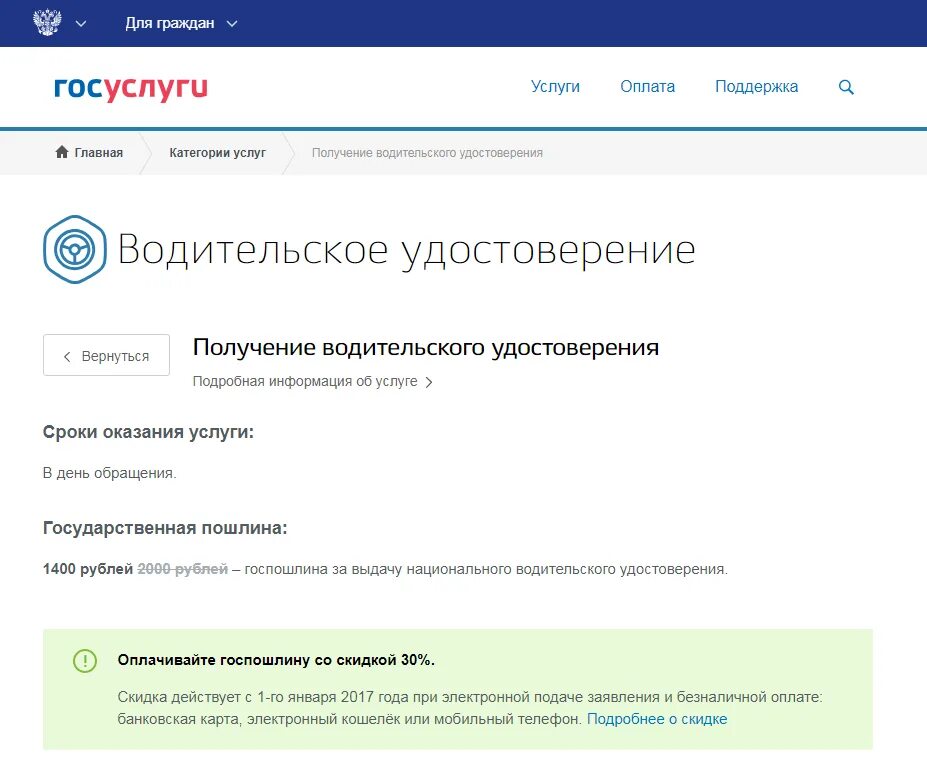The height and width of the screenshot is (762, 927).
Task: Open the Для граждан dropdown menu
Action: [x=181, y=23]
